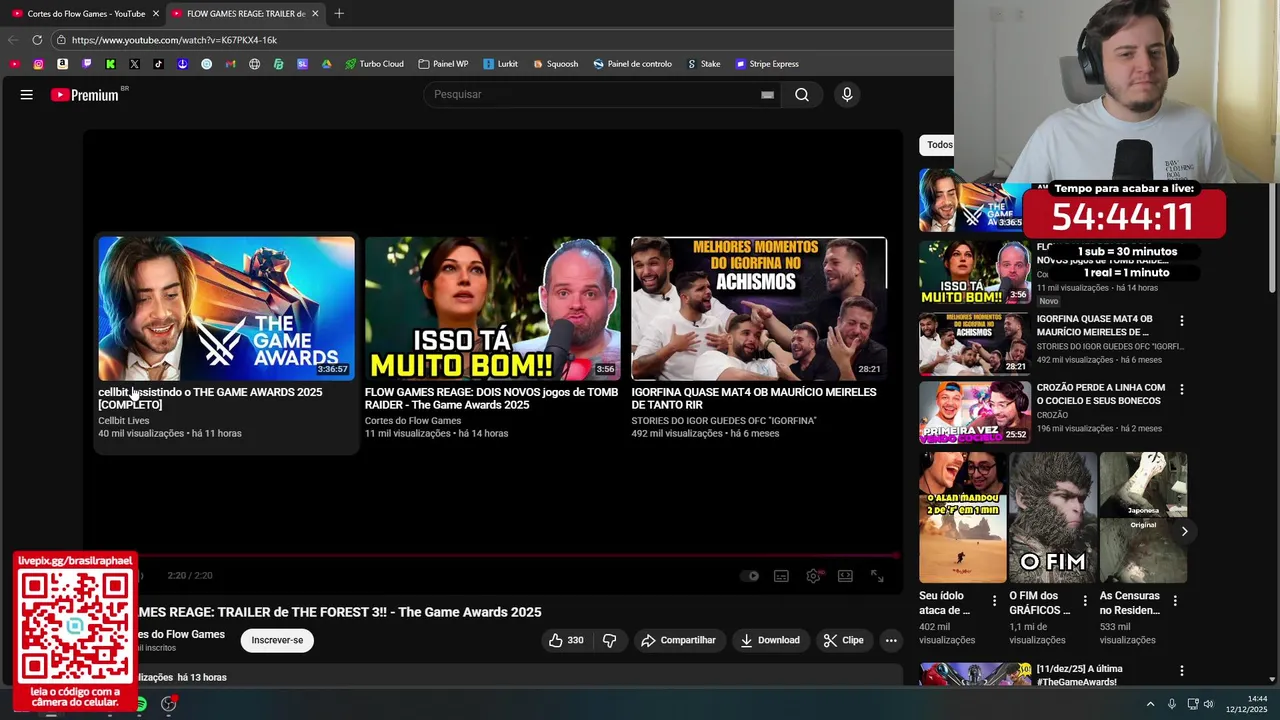
Task: Share the video via Compartilhar
Action: tap(678, 640)
